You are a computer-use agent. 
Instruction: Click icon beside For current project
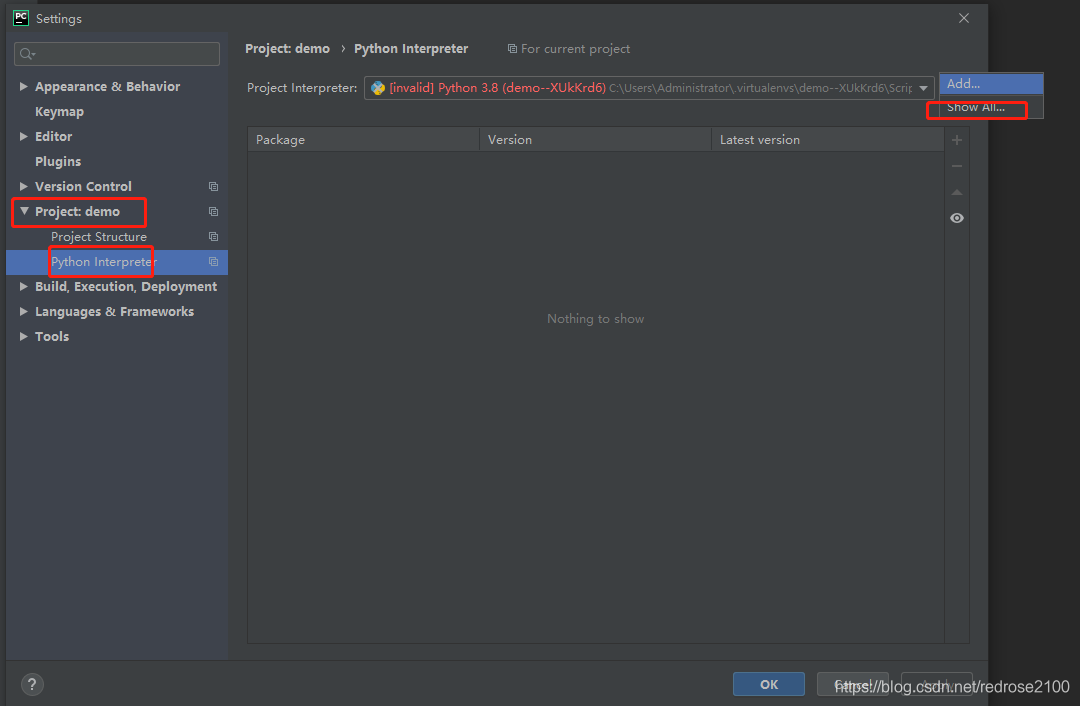(x=512, y=49)
